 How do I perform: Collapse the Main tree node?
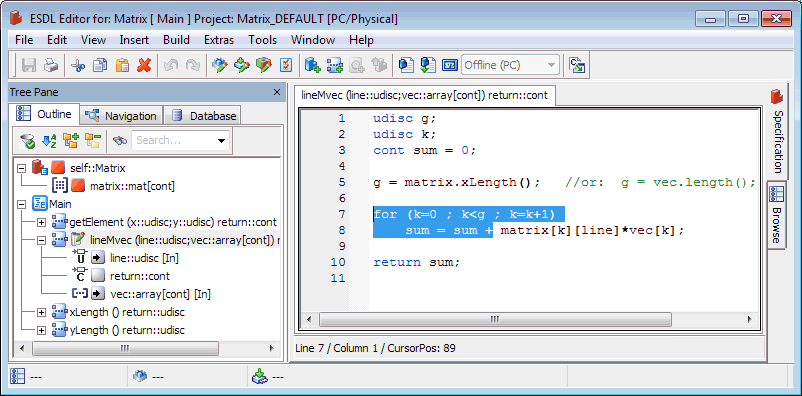pos(21,204)
